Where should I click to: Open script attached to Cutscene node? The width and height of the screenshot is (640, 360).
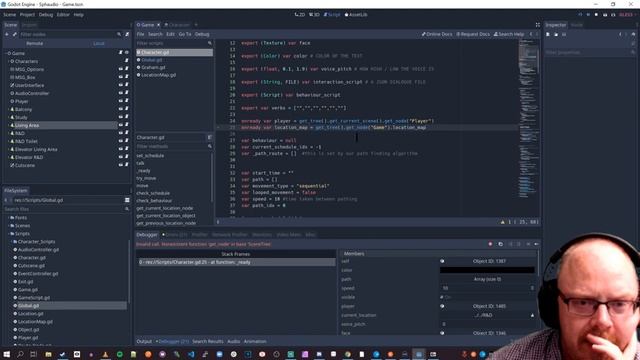[x=126, y=165]
